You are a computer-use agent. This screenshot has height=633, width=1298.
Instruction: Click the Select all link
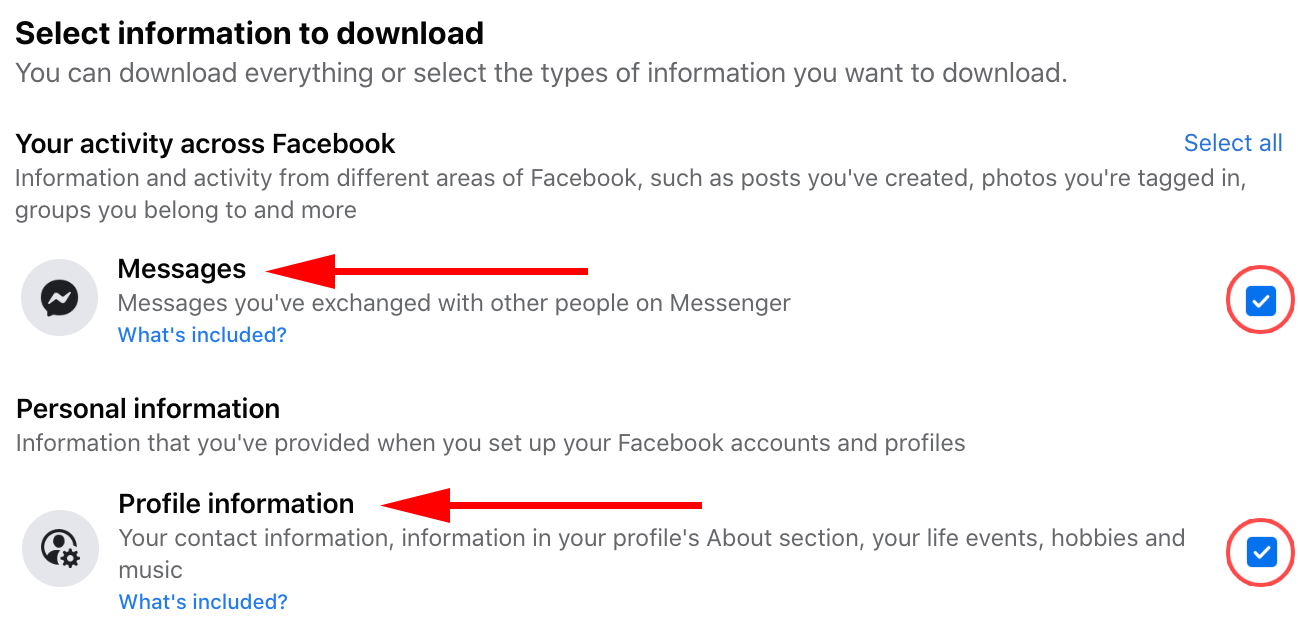tap(1233, 143)
